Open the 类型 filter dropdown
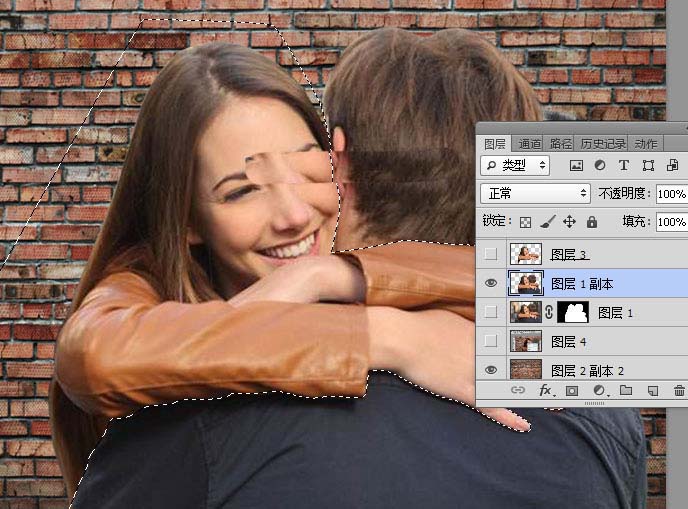Viewport: 688px width, 509px height. pyautogui.click(x=515, y=165)
